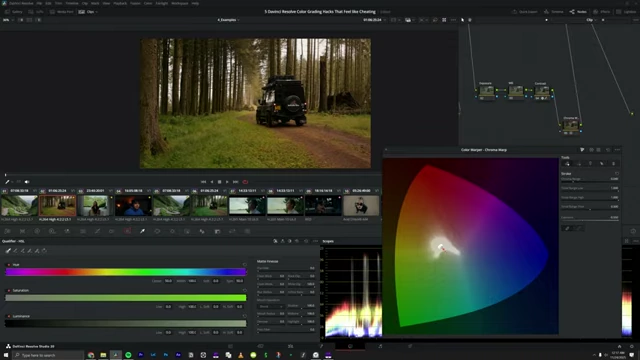The image size is (640, 360).
Task: Open the node graph Clip mode dropdown
Action: (591, 20)
